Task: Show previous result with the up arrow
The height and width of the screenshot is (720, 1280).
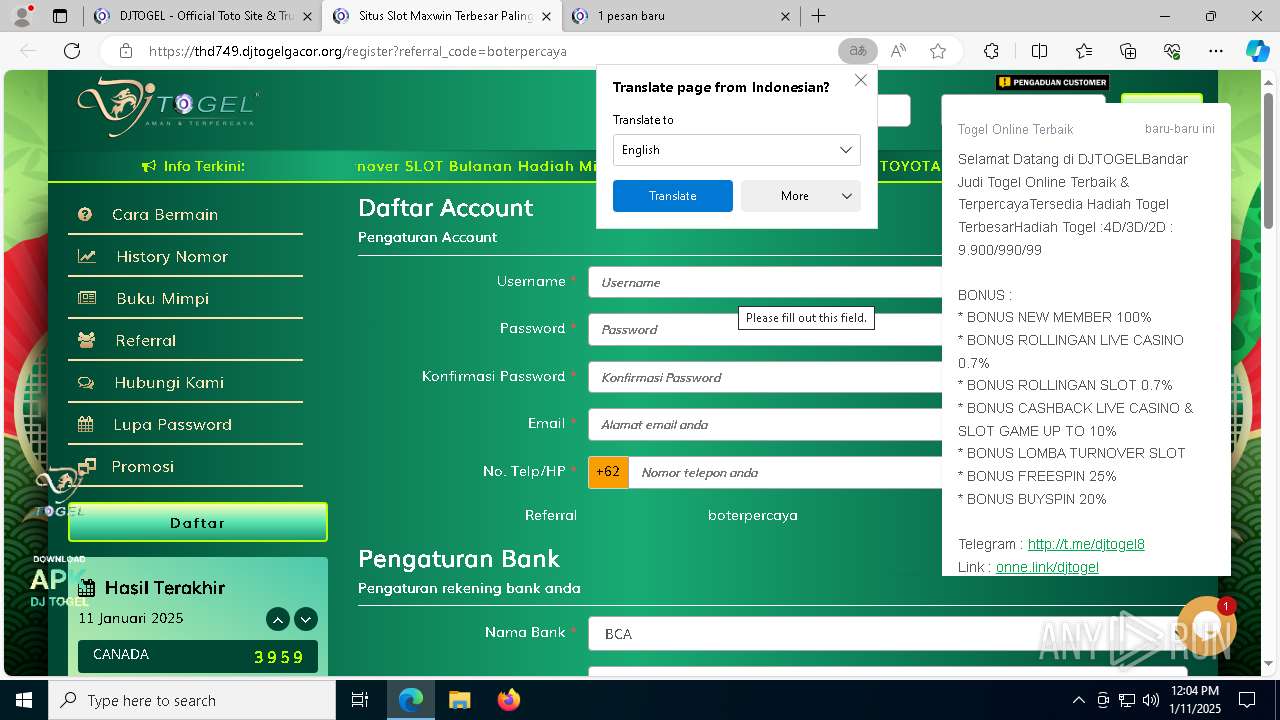Action: pyautogui.click(x=278, y=619)
